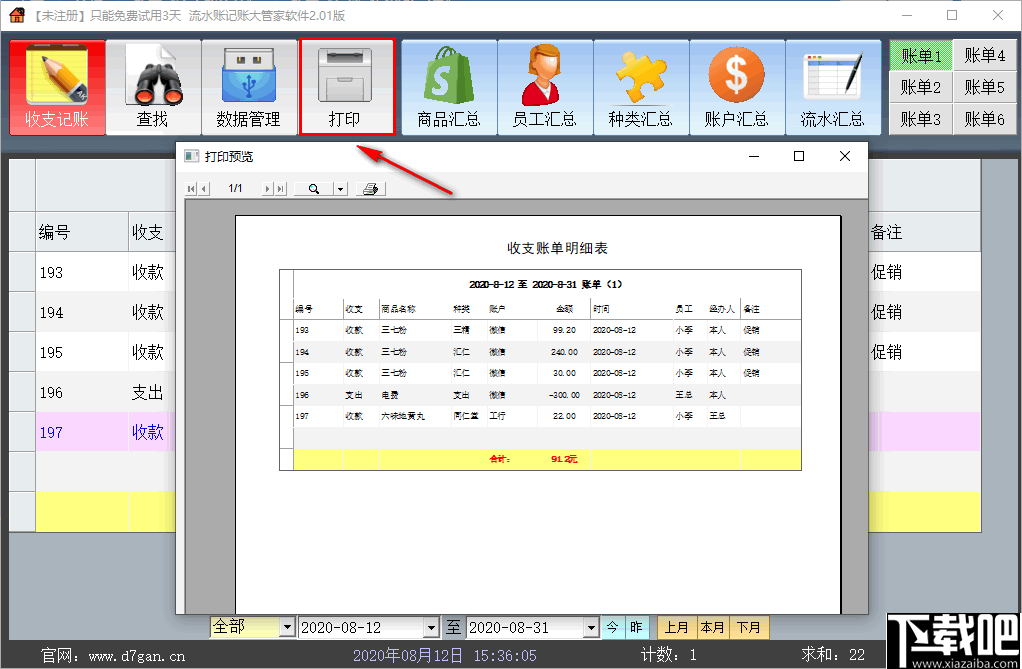Minimize the 打印预览 window
The image size is (1022, 669).
tap(754, 156)
